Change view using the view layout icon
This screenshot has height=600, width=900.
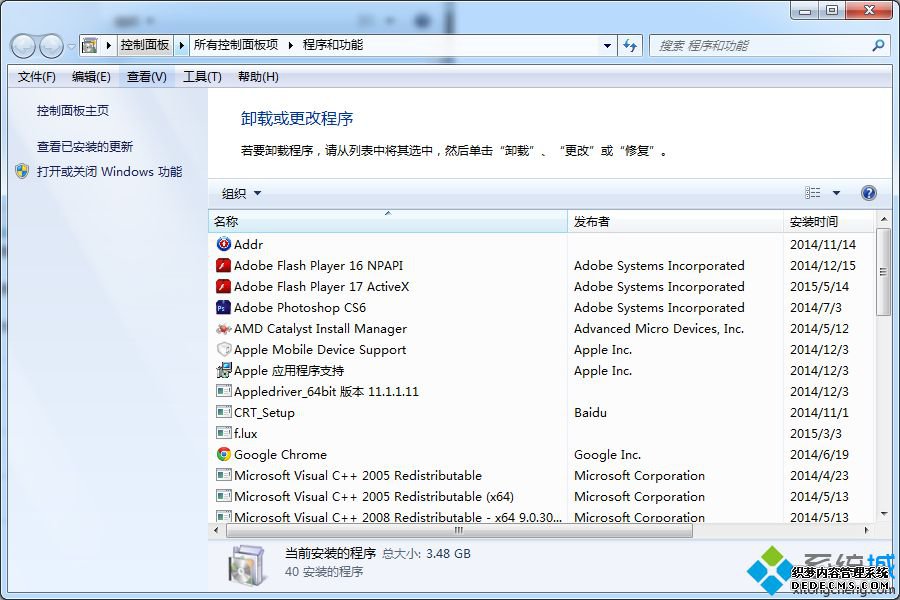click(812, 193)
